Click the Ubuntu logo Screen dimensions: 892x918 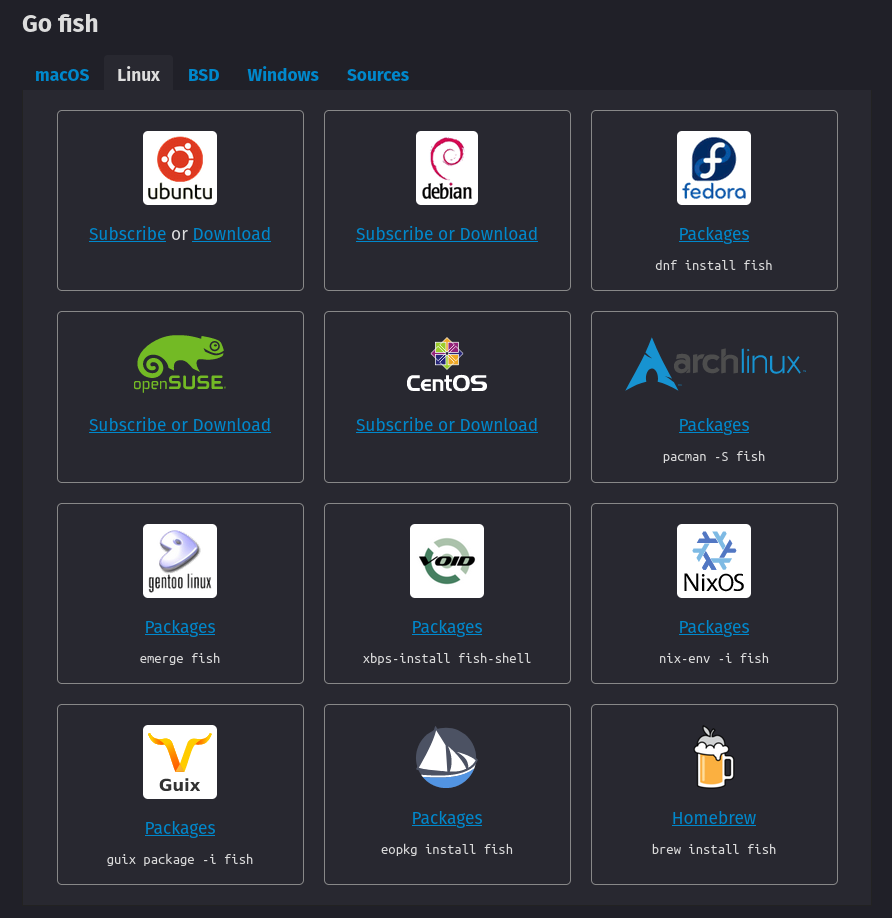[180, 167]
